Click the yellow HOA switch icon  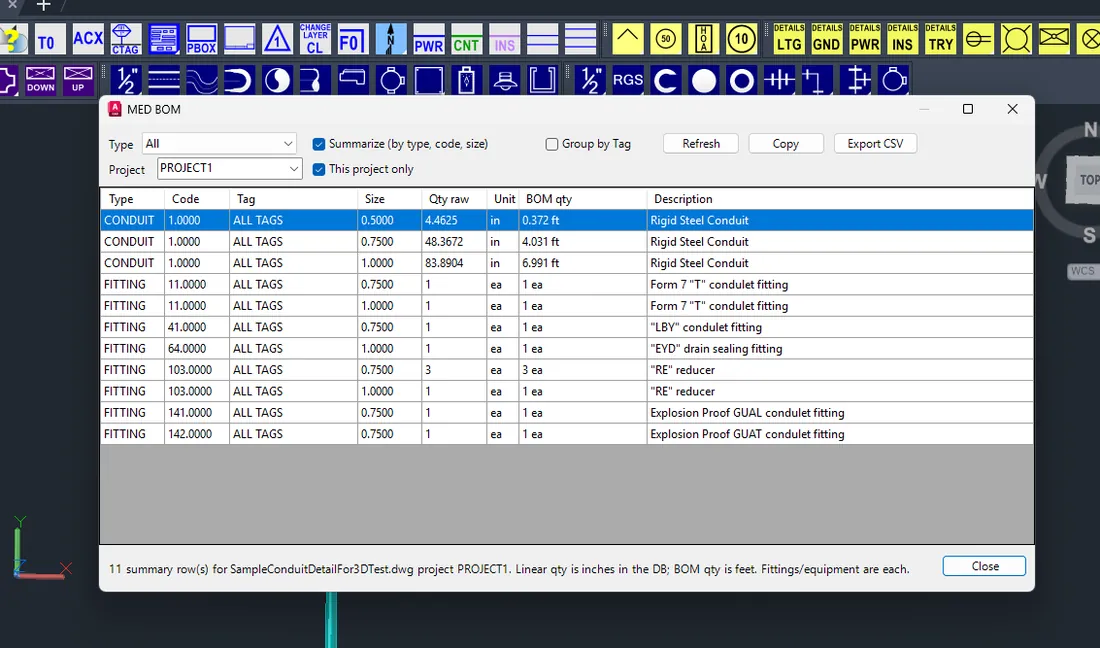tap(704, 39)
